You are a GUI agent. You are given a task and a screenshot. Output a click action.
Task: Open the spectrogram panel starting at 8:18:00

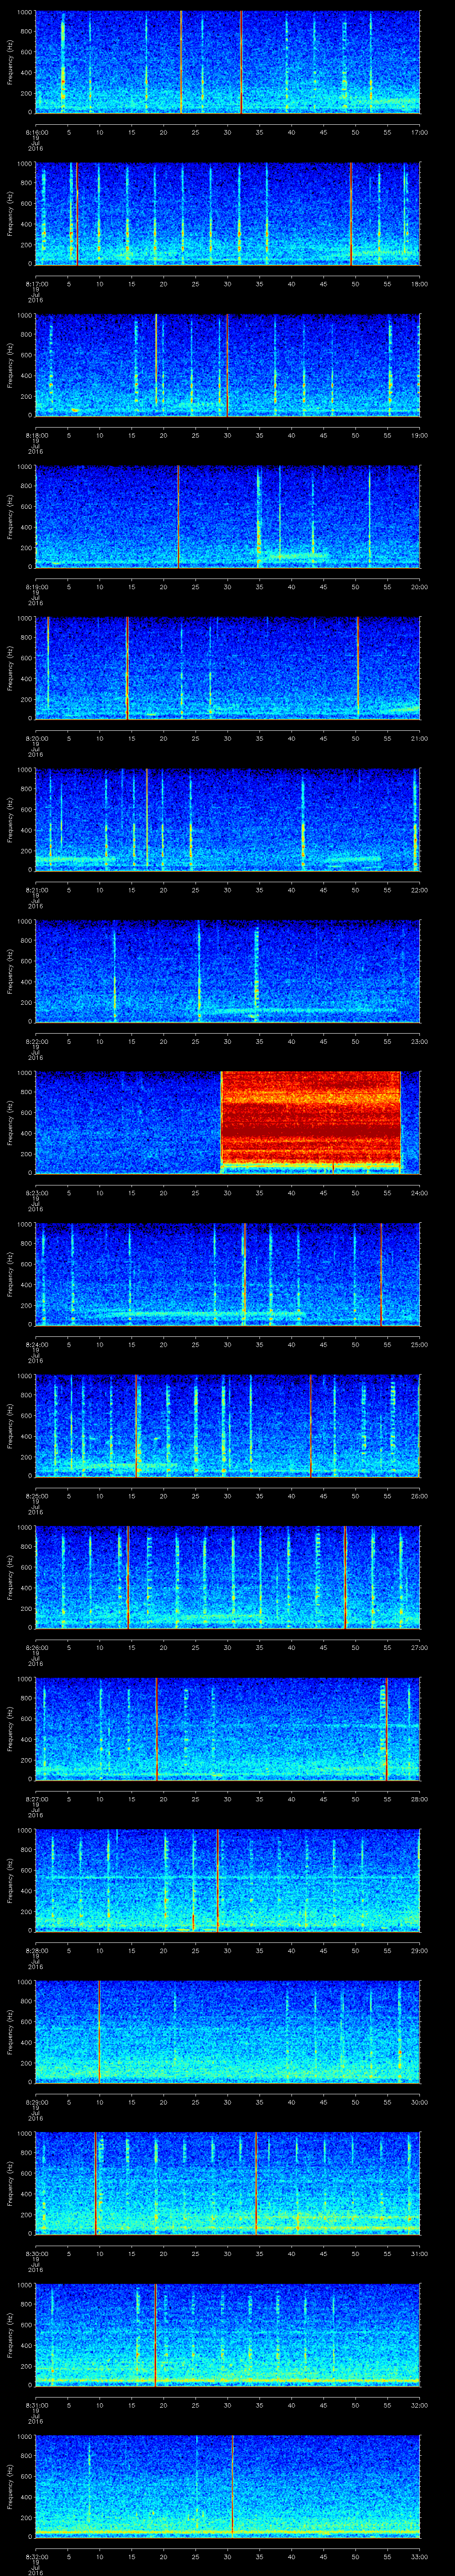[228, 365]
